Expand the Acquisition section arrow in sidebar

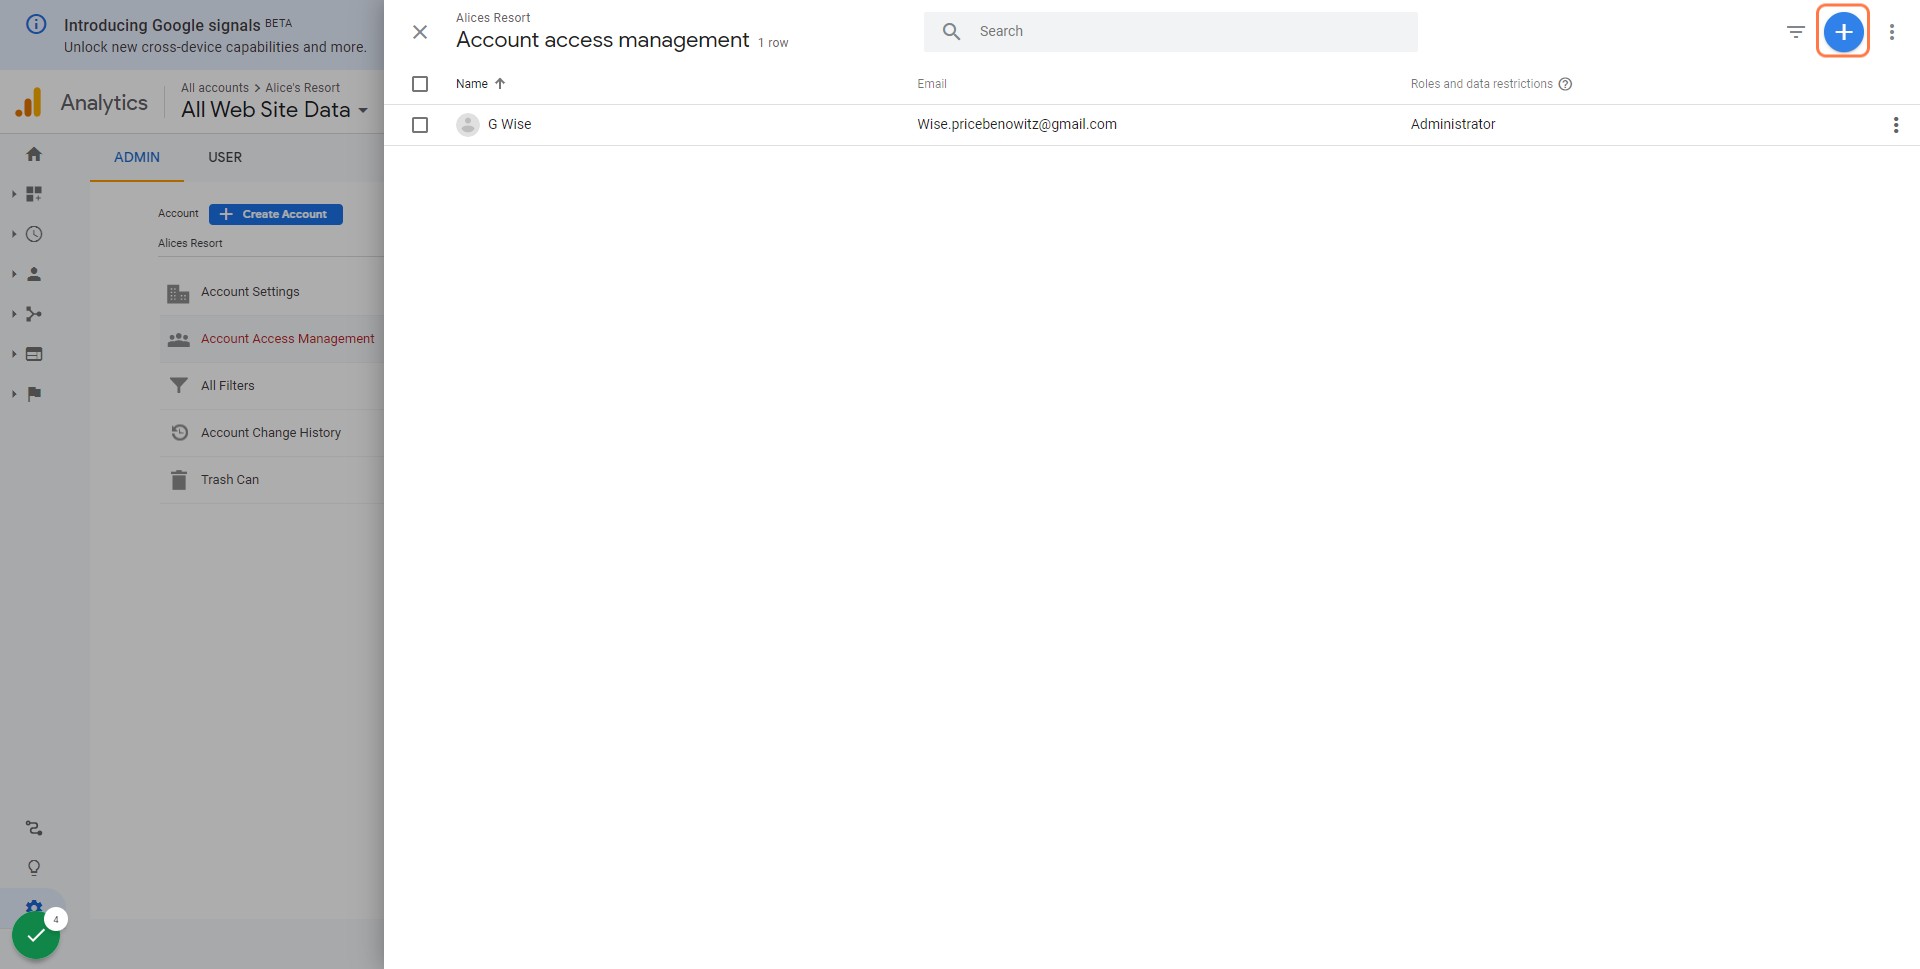[x=14, y=314]
